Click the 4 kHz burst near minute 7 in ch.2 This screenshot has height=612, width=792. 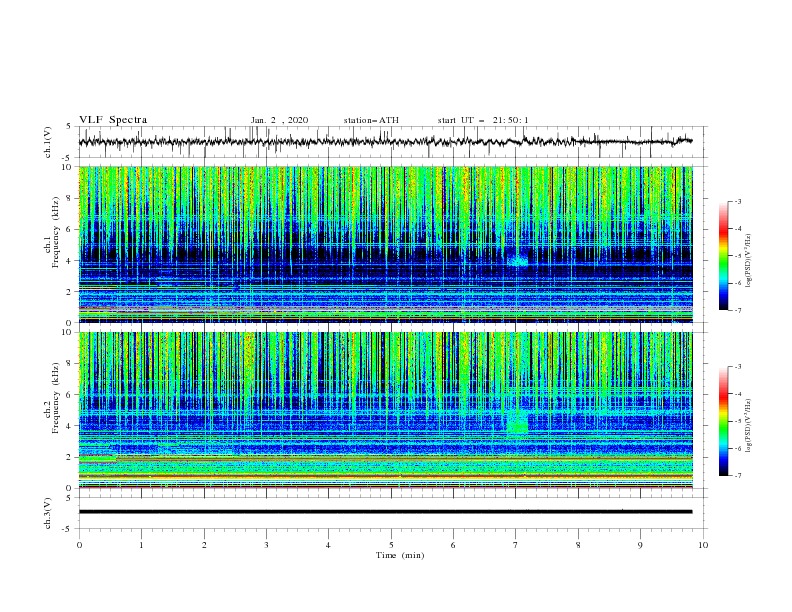tap(517, 422)
